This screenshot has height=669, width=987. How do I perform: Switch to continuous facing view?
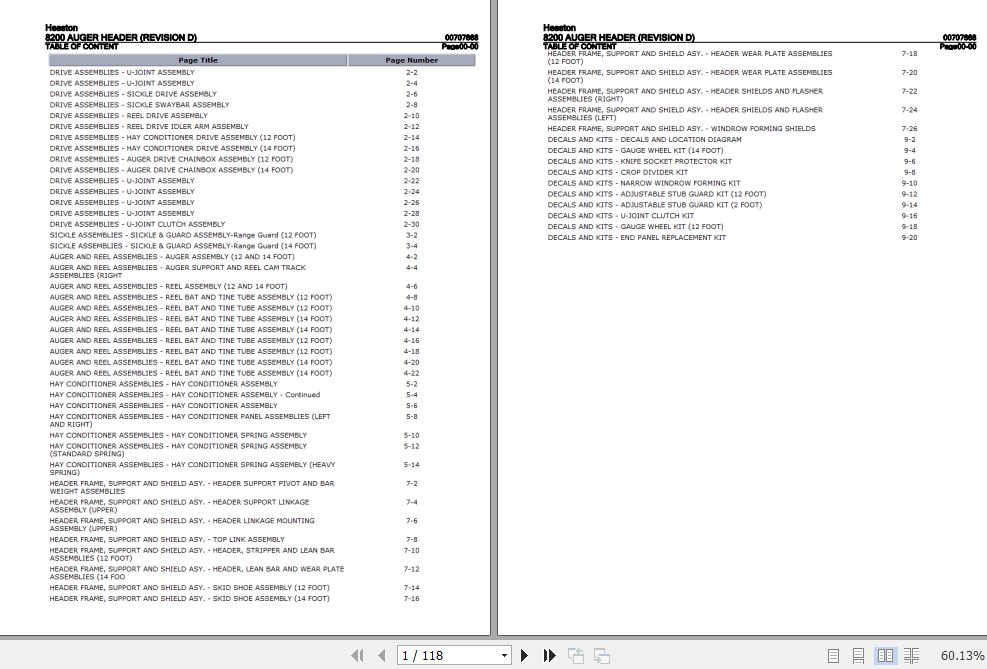click(x=911, y=655)
